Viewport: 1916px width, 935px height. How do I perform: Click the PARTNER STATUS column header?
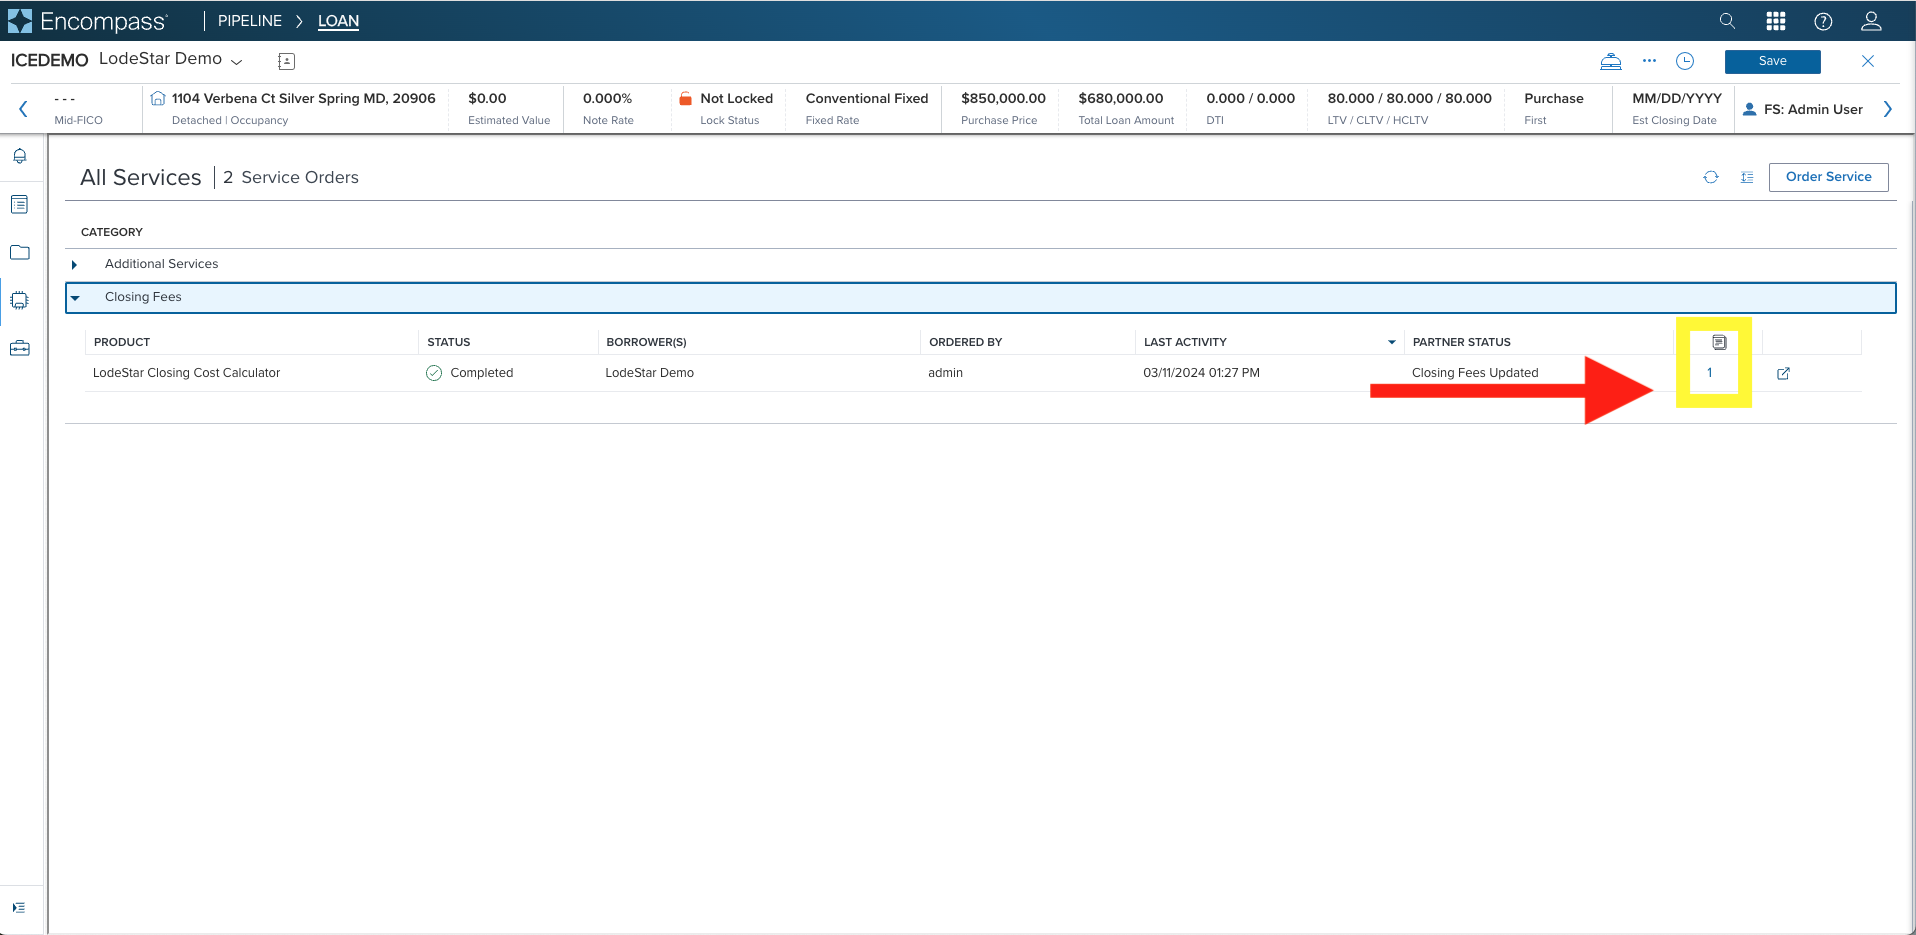click(1462, 342)
